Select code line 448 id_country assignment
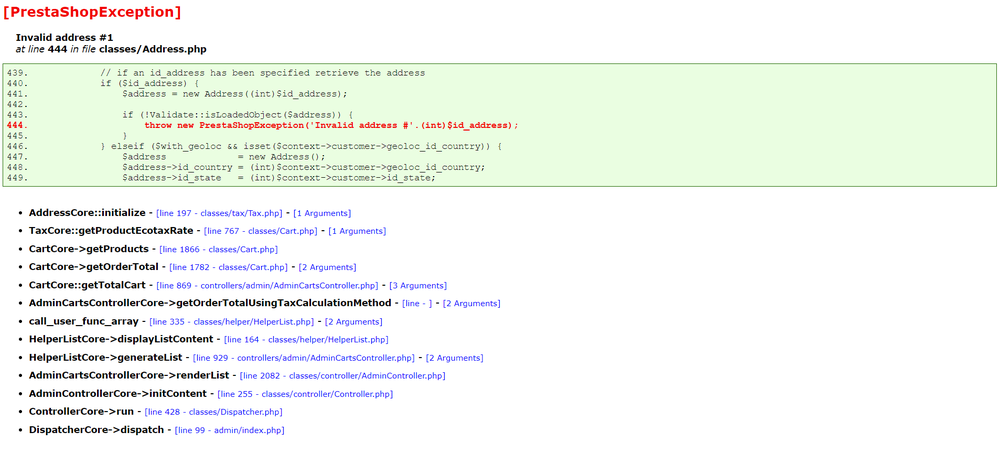Image resolution: width=1000 pixels, height=464 pixels. [304, 167]
